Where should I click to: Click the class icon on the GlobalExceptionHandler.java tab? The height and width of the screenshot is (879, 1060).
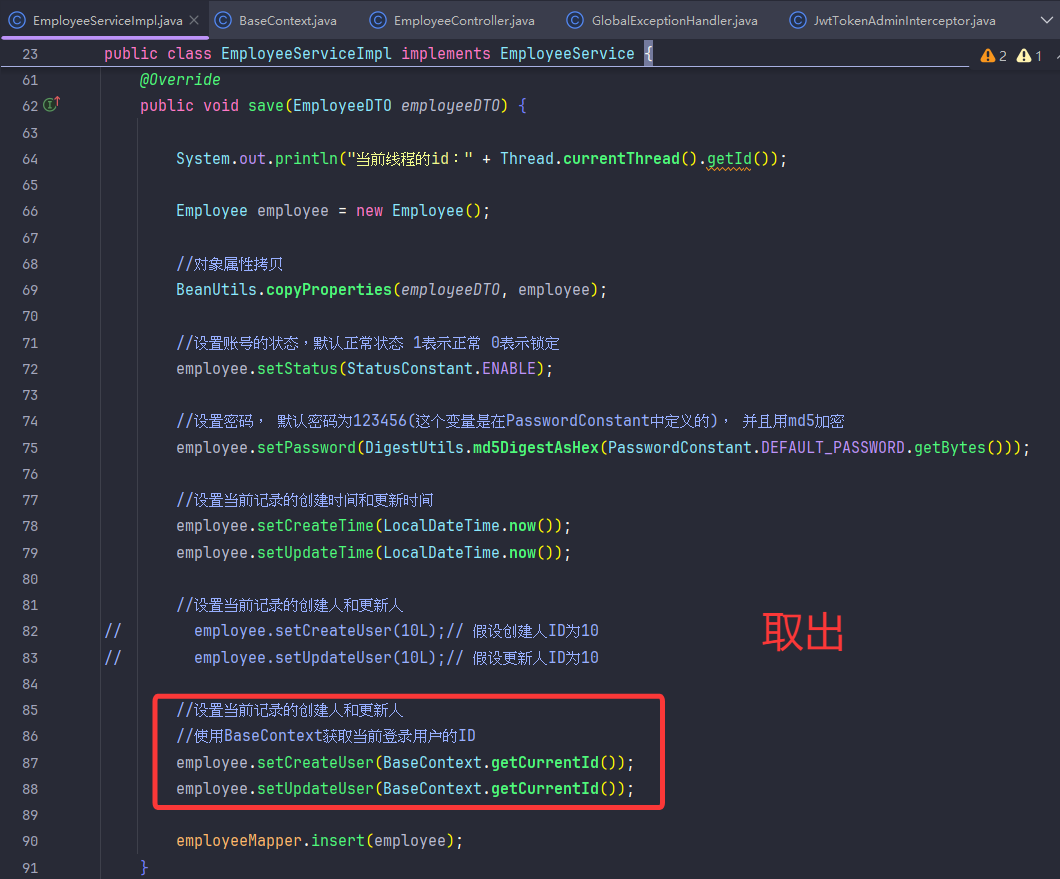click(x=575, y=20)
